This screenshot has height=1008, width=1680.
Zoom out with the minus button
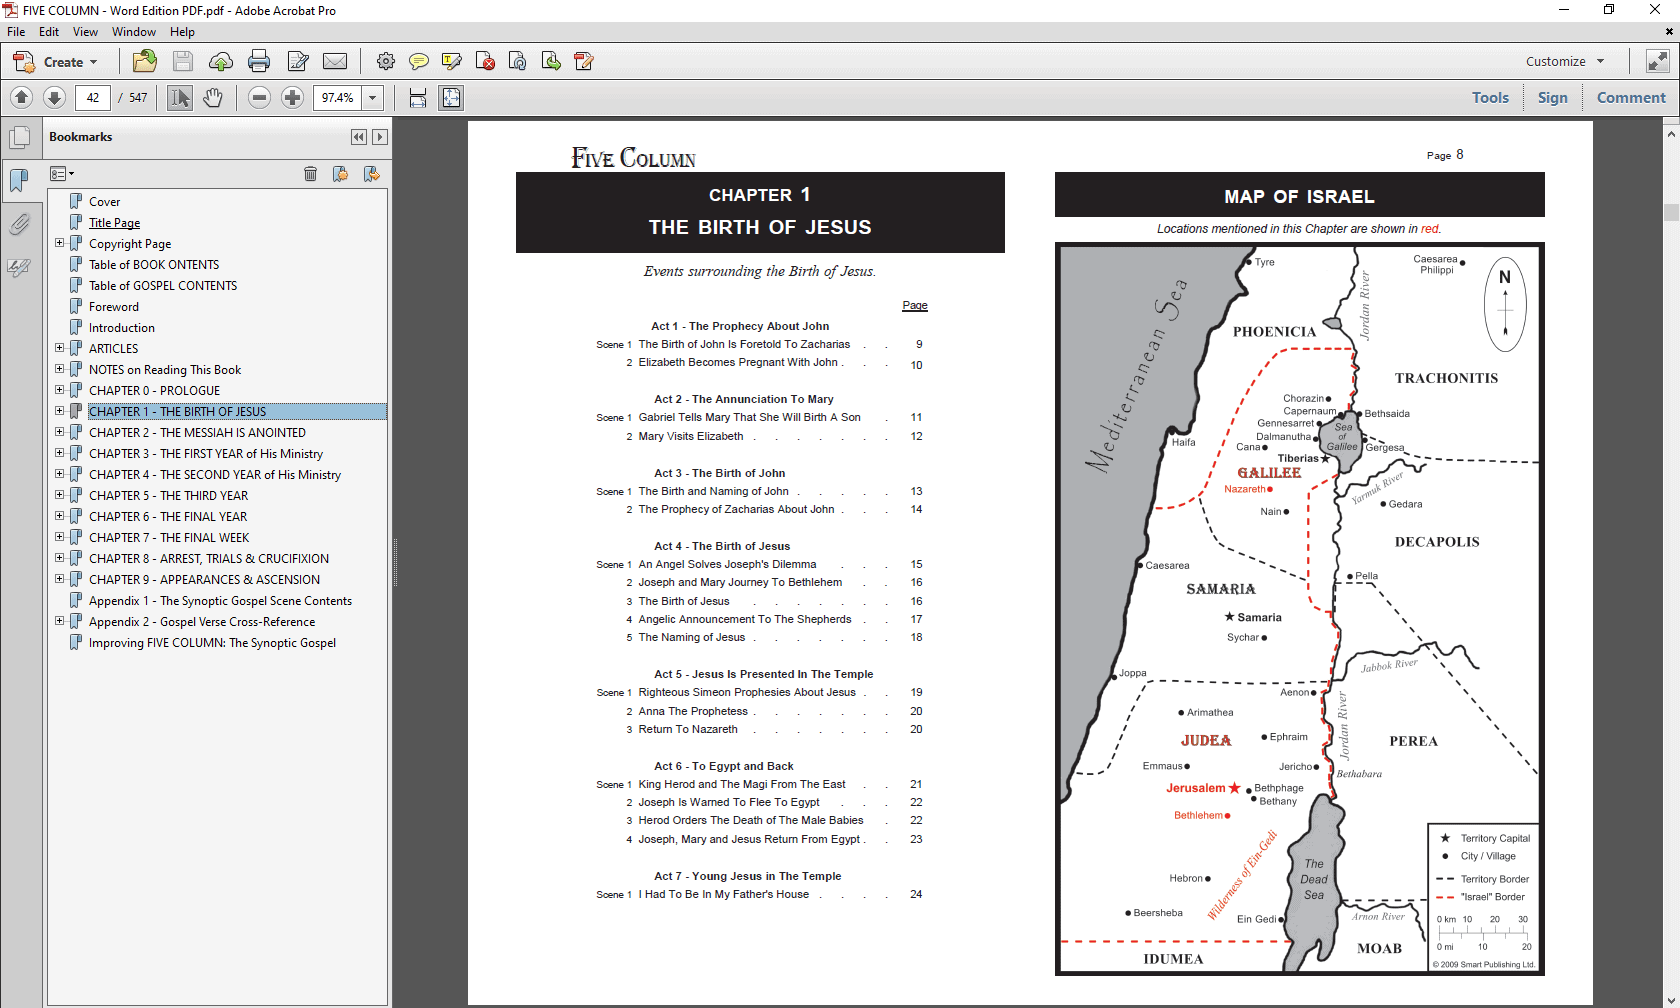tap(260, 98)
